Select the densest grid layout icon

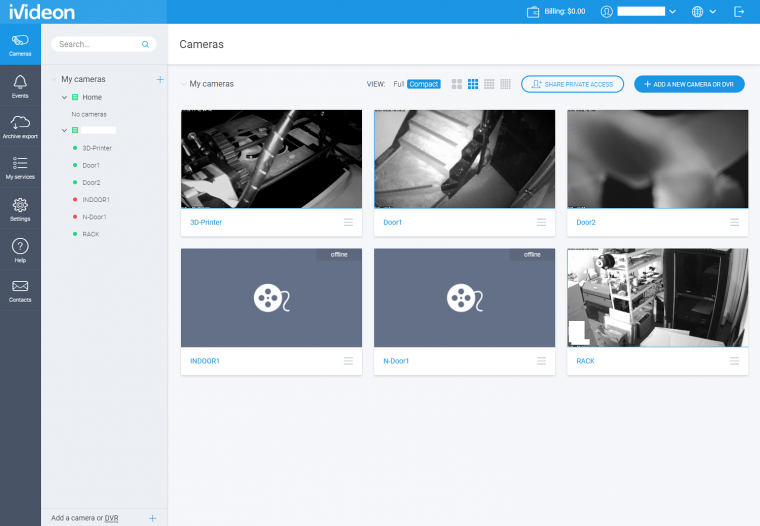pyautogui.click(x=506, y=84)
